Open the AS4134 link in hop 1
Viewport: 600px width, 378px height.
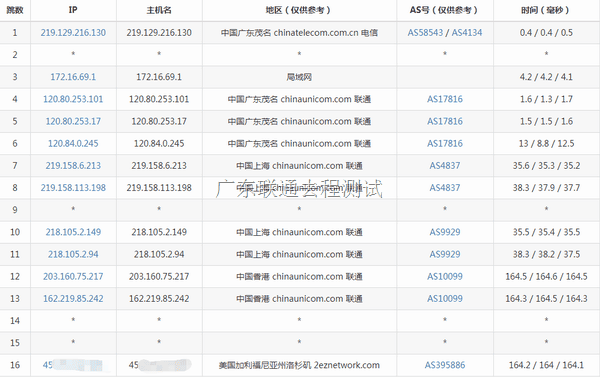(467, 33)
